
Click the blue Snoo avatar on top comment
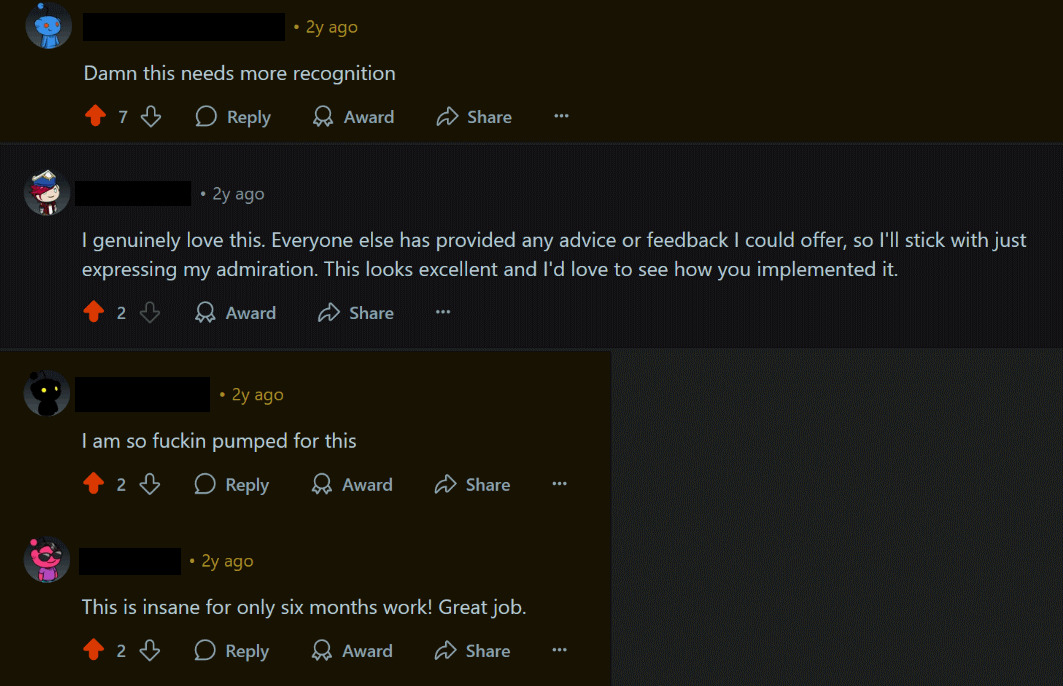47,26
